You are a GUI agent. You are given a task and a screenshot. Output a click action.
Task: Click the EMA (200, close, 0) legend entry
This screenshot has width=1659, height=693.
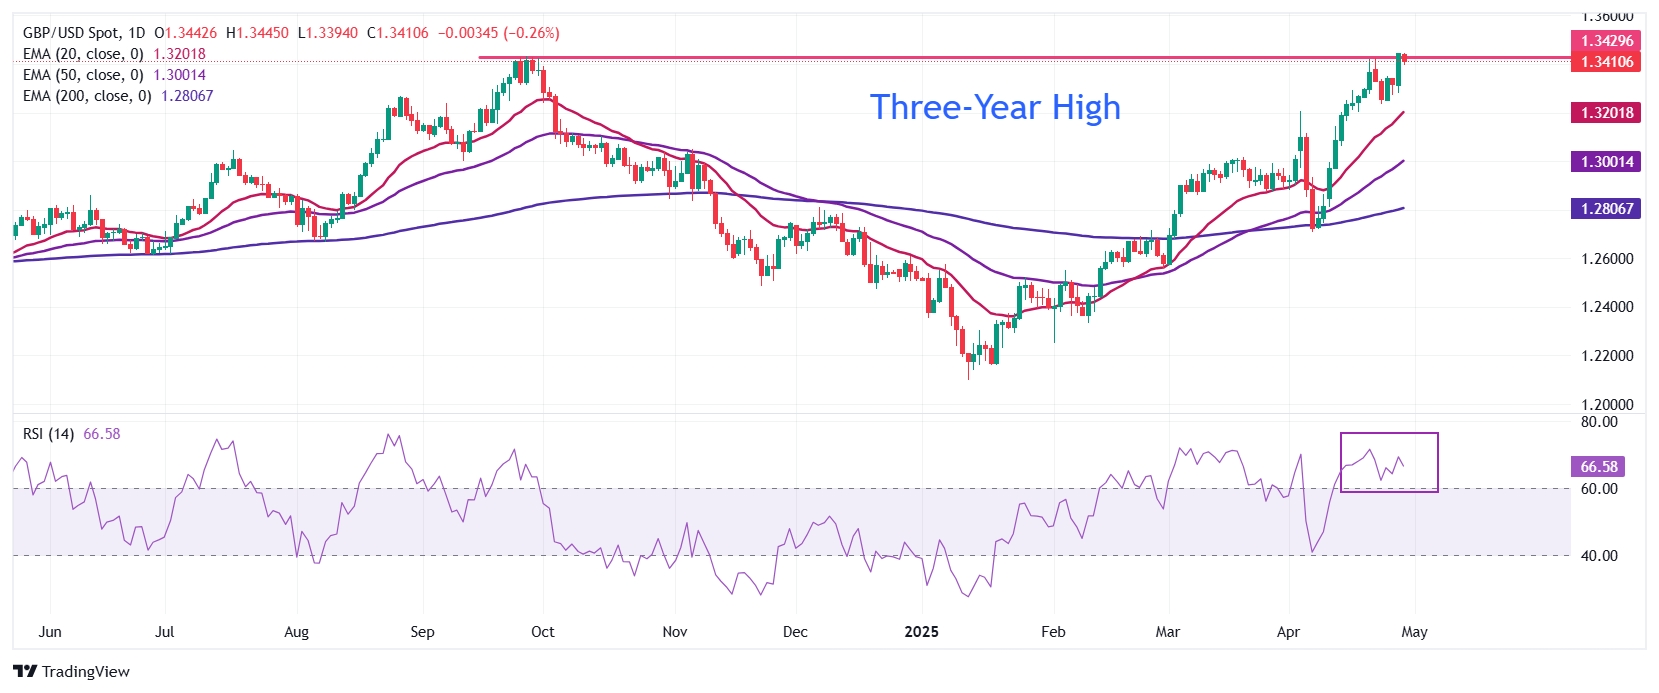(x=87, y=96)
